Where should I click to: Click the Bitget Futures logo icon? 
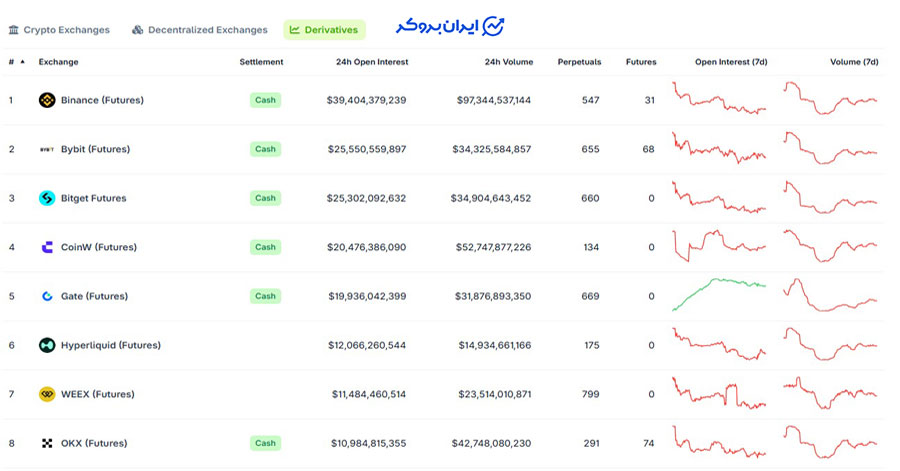point(47,198)
